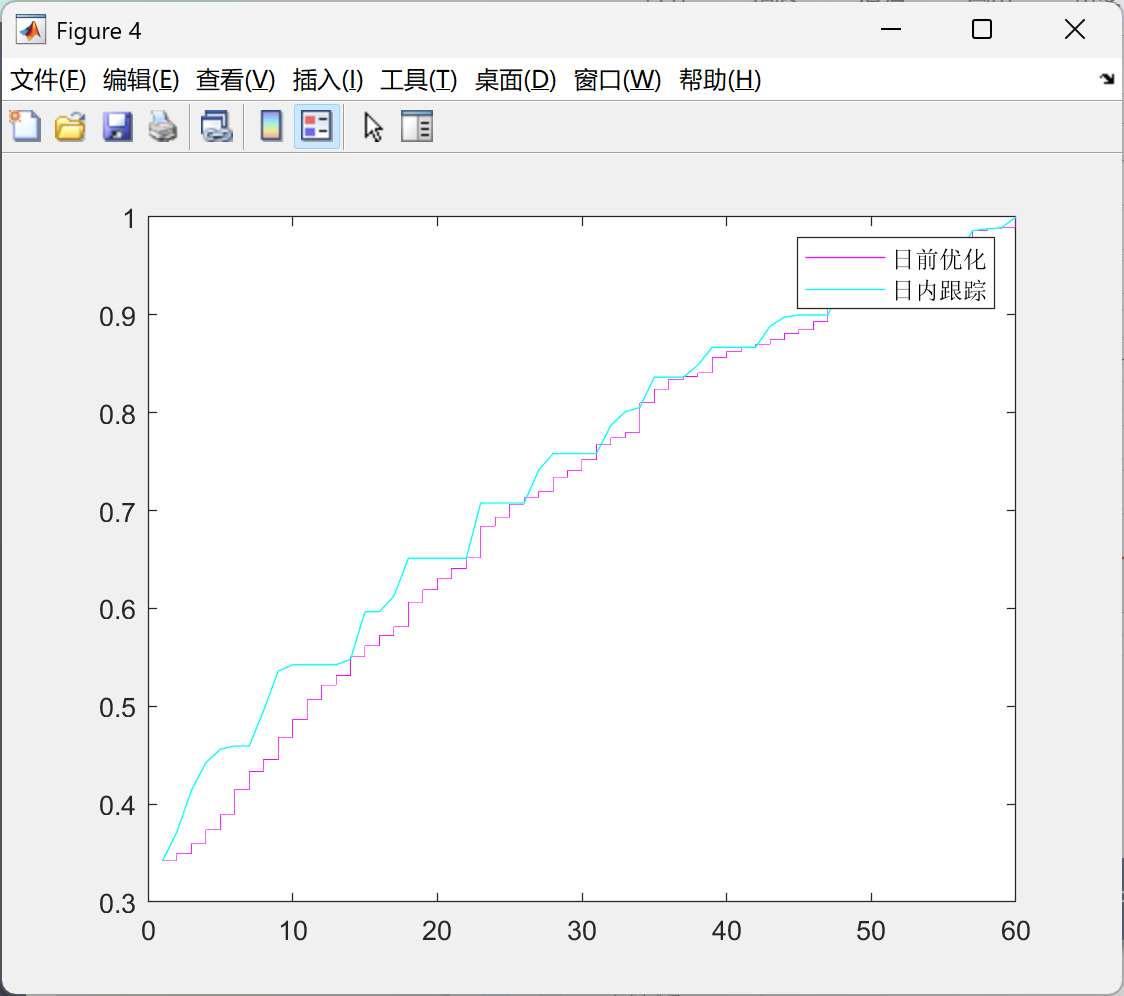Open the 查看(V) menu
This screenshot has height=996, width=1124.
(x=235, y=80)
